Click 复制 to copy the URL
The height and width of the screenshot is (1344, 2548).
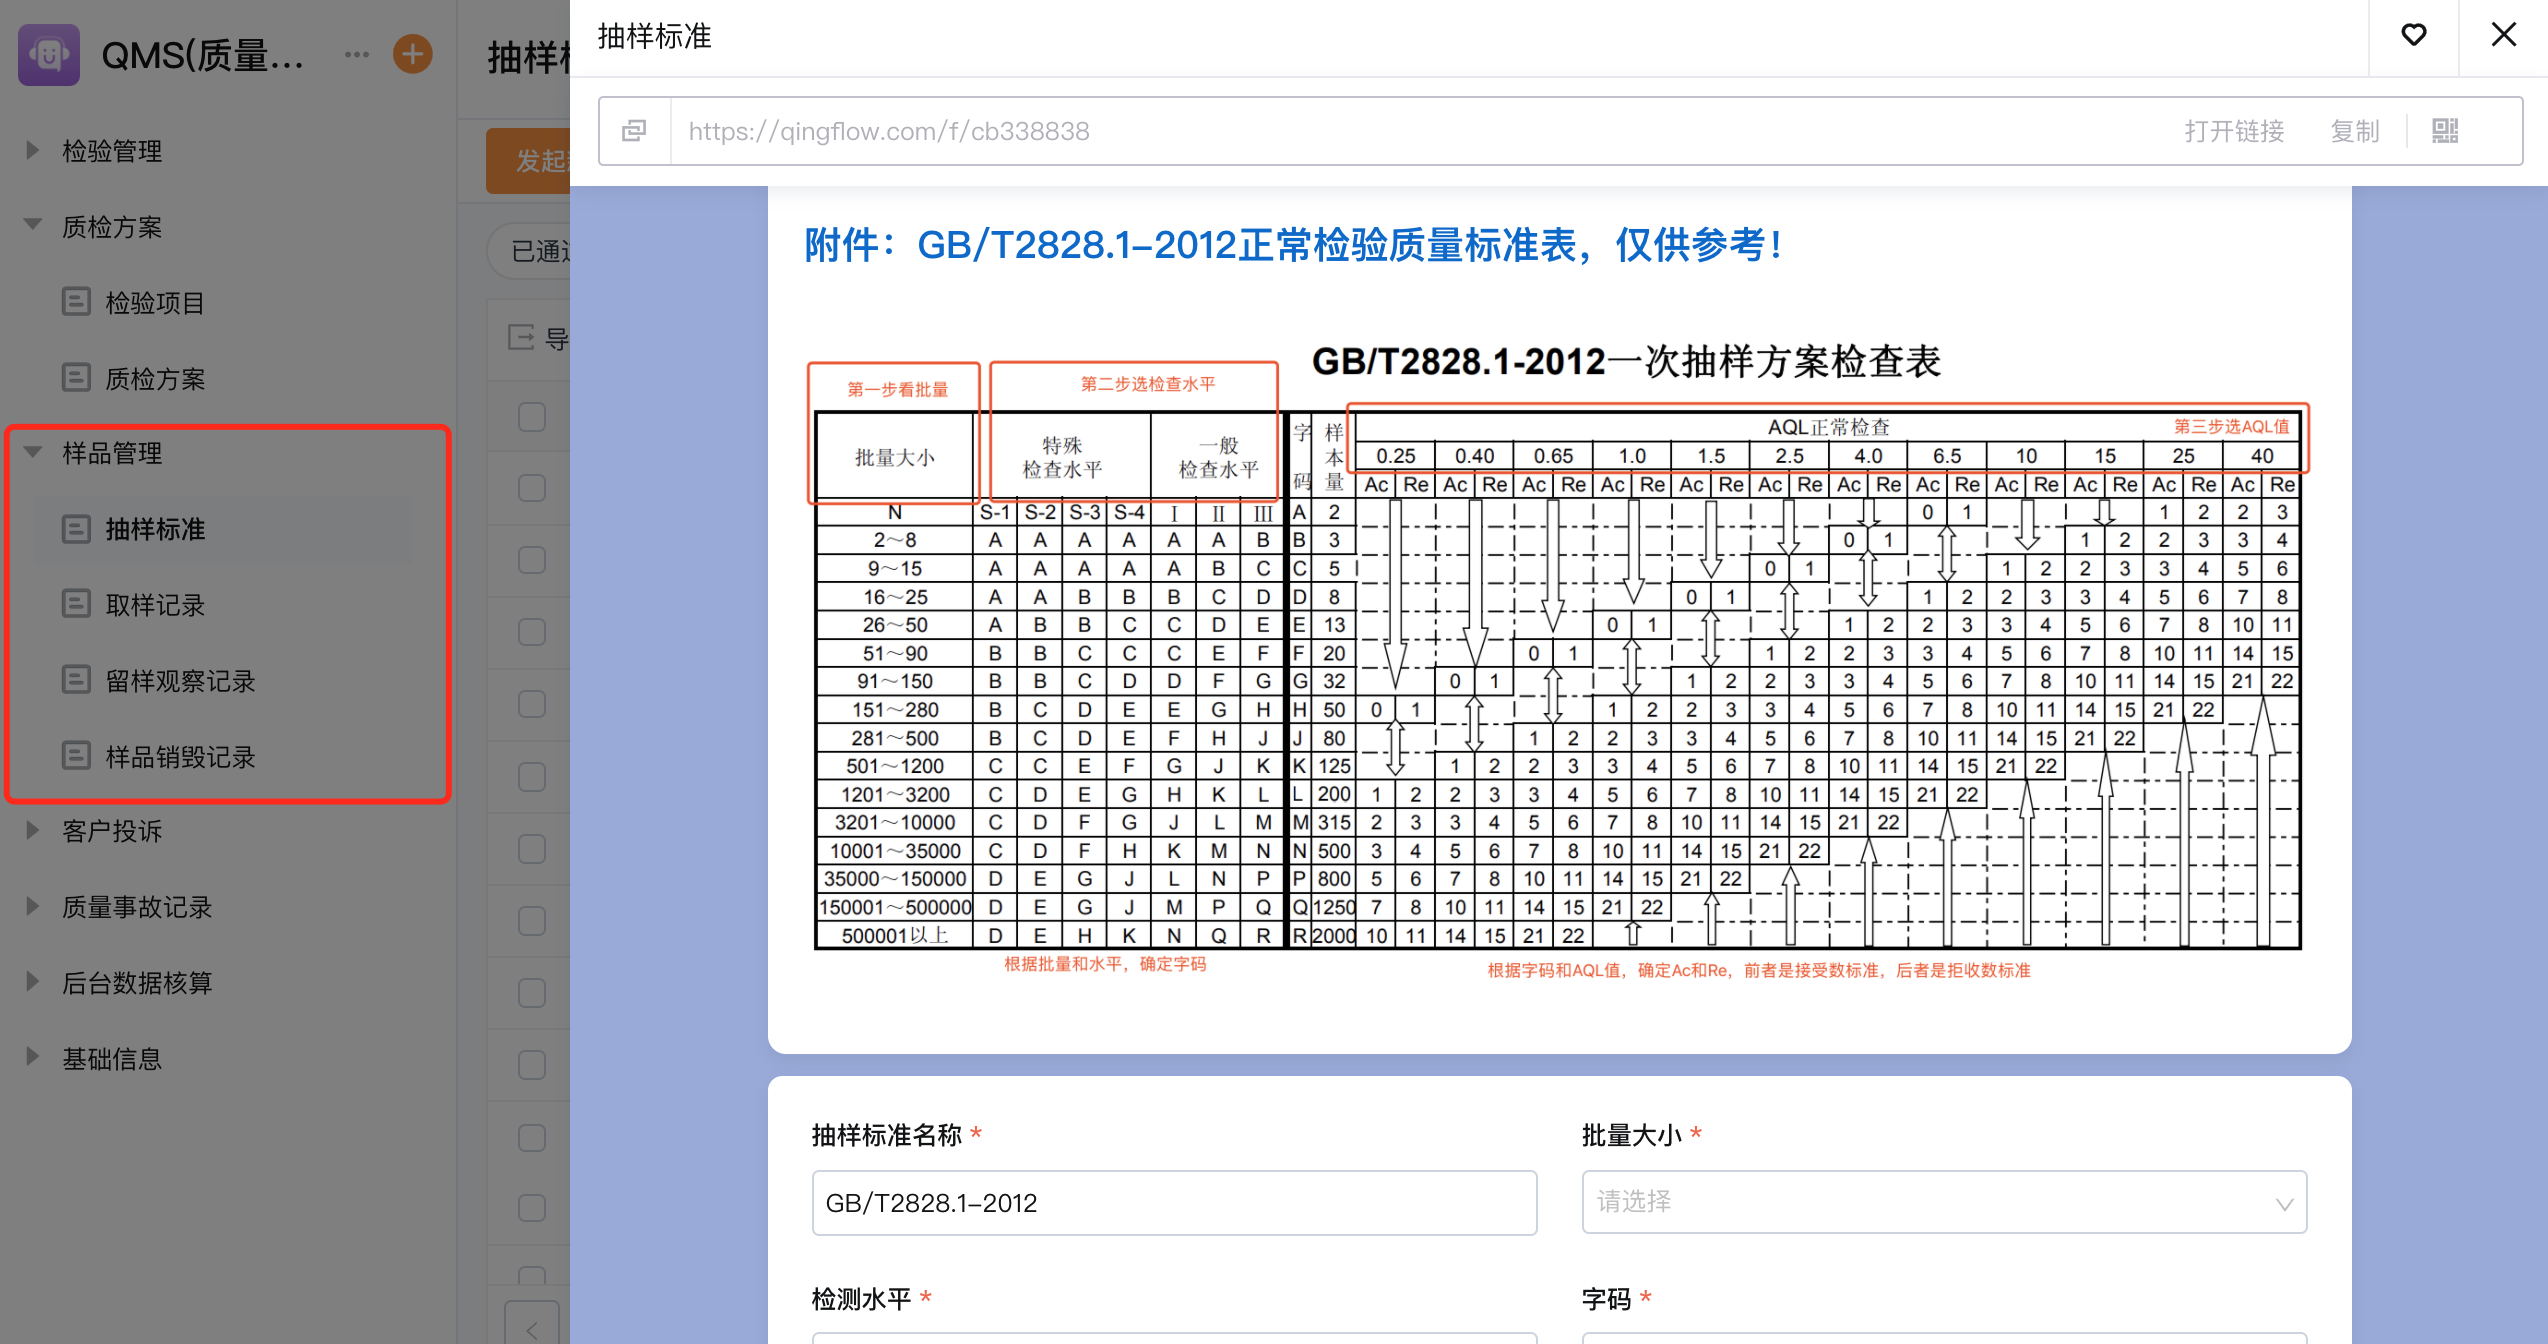pyautogui.click(x=2354, y=131)
